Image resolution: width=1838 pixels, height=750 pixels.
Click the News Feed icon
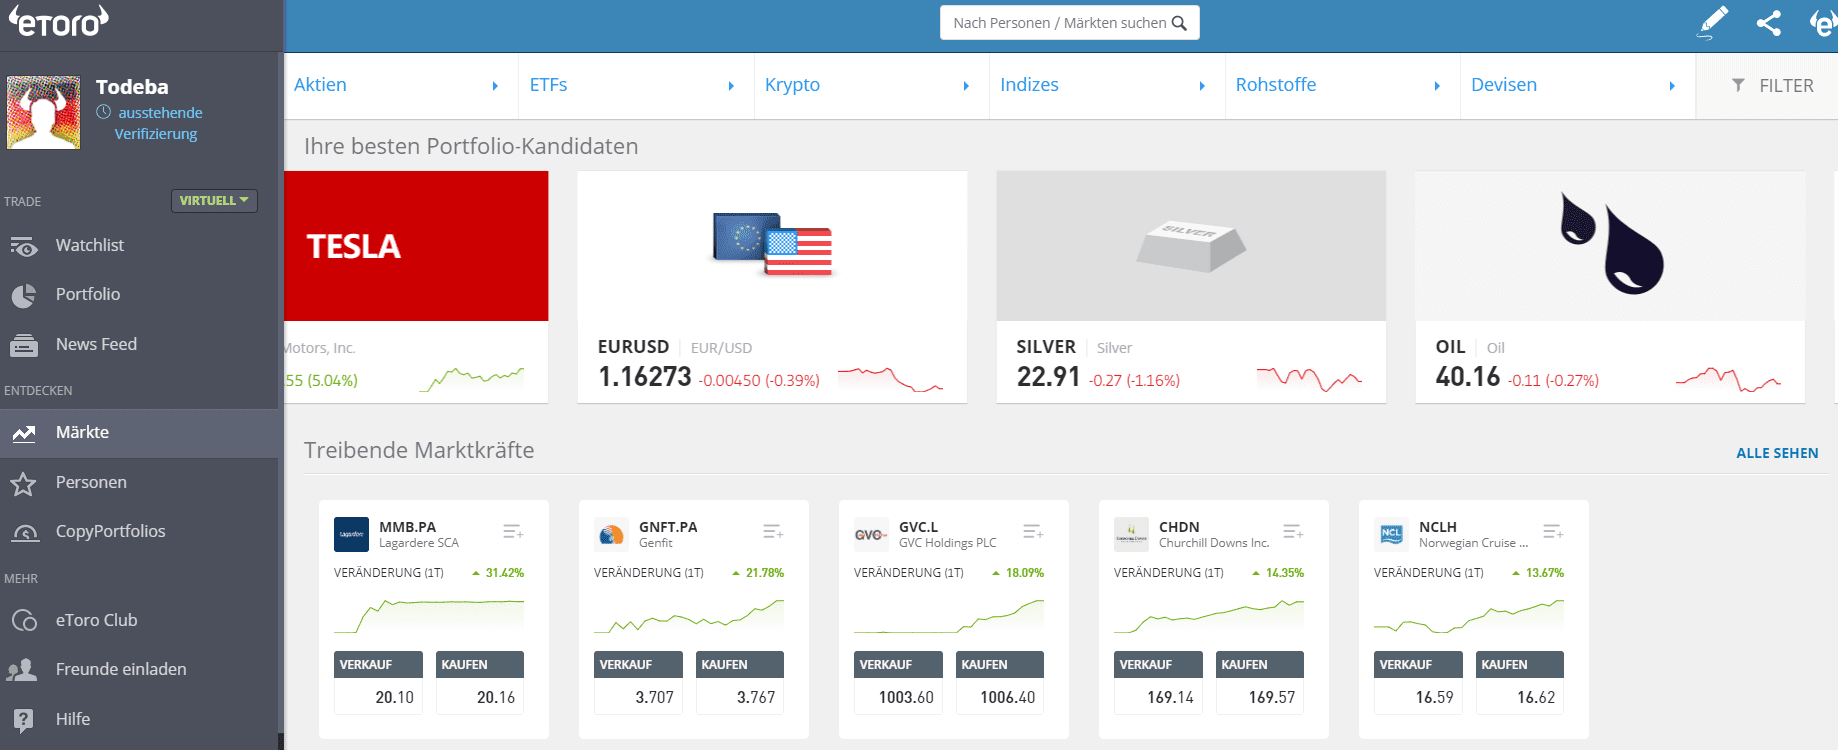24,345
